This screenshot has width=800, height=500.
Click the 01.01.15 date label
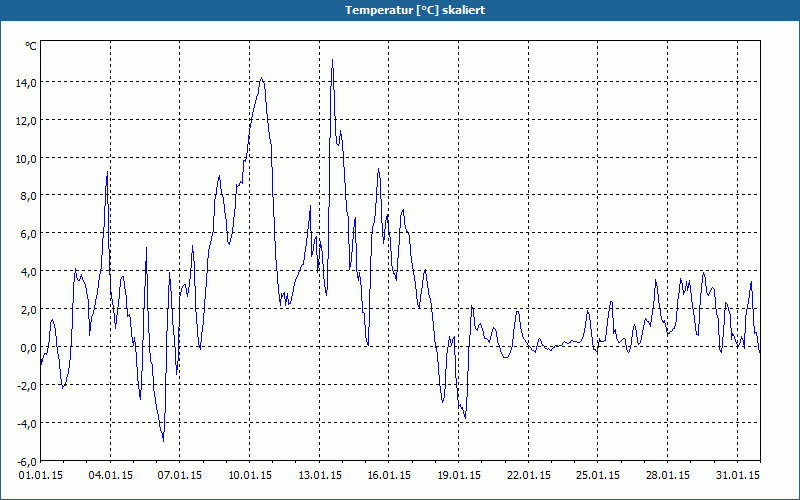click(x=41, y=475)
